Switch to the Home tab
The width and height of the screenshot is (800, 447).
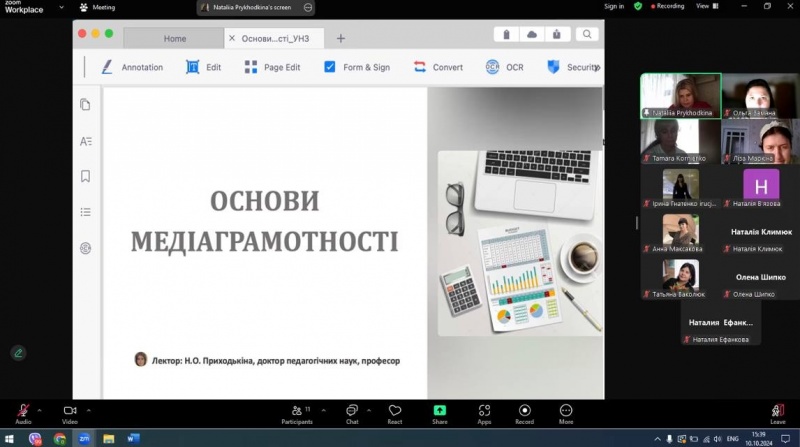click(x=175, y=38)
